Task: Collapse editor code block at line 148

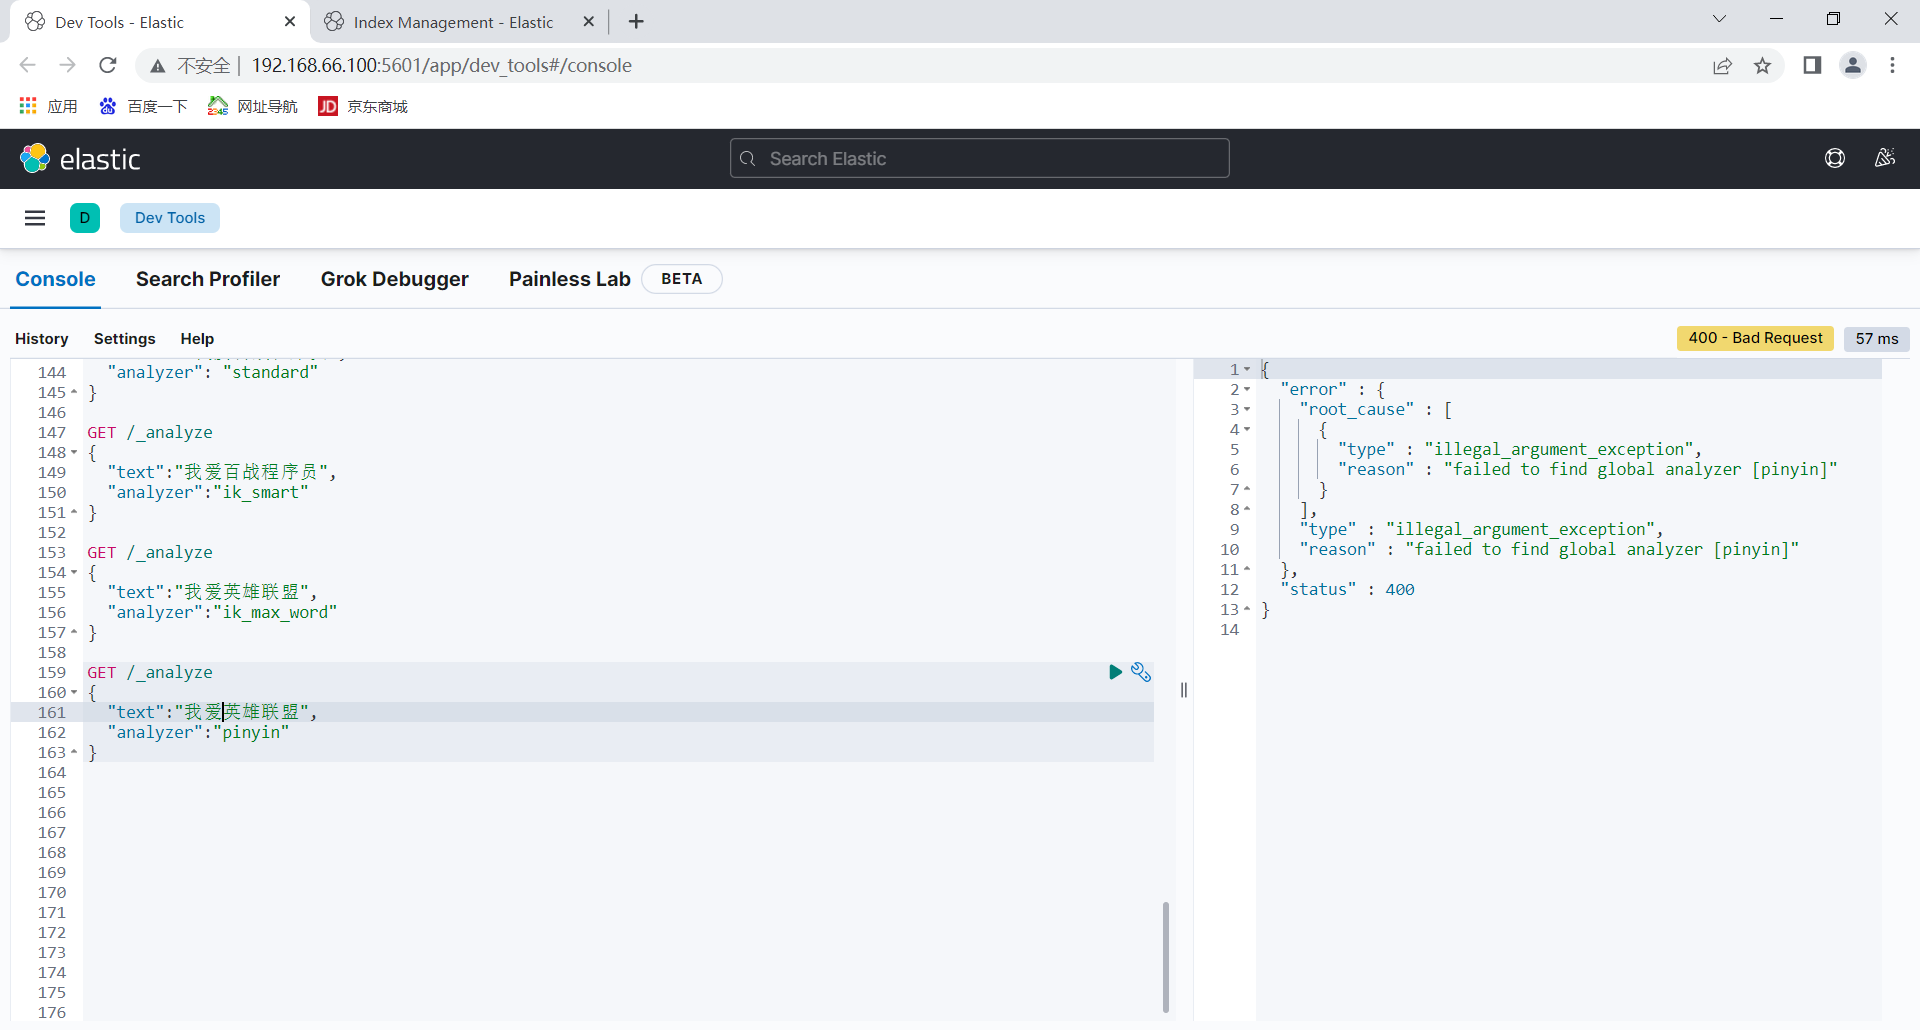Action: point(74,452)
